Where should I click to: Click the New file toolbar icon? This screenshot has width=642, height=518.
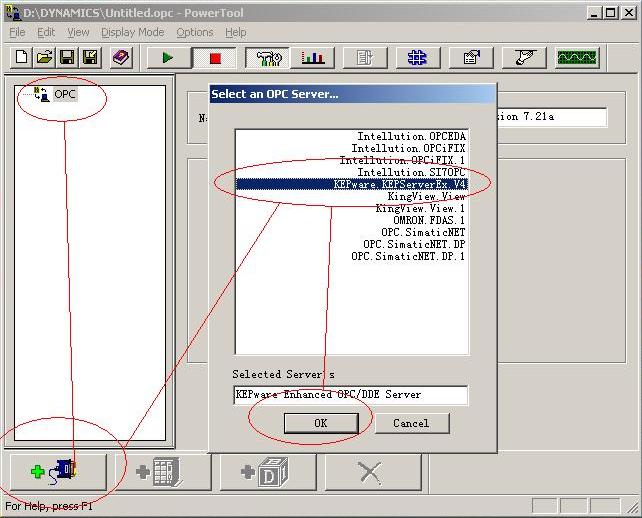[21, 57]
